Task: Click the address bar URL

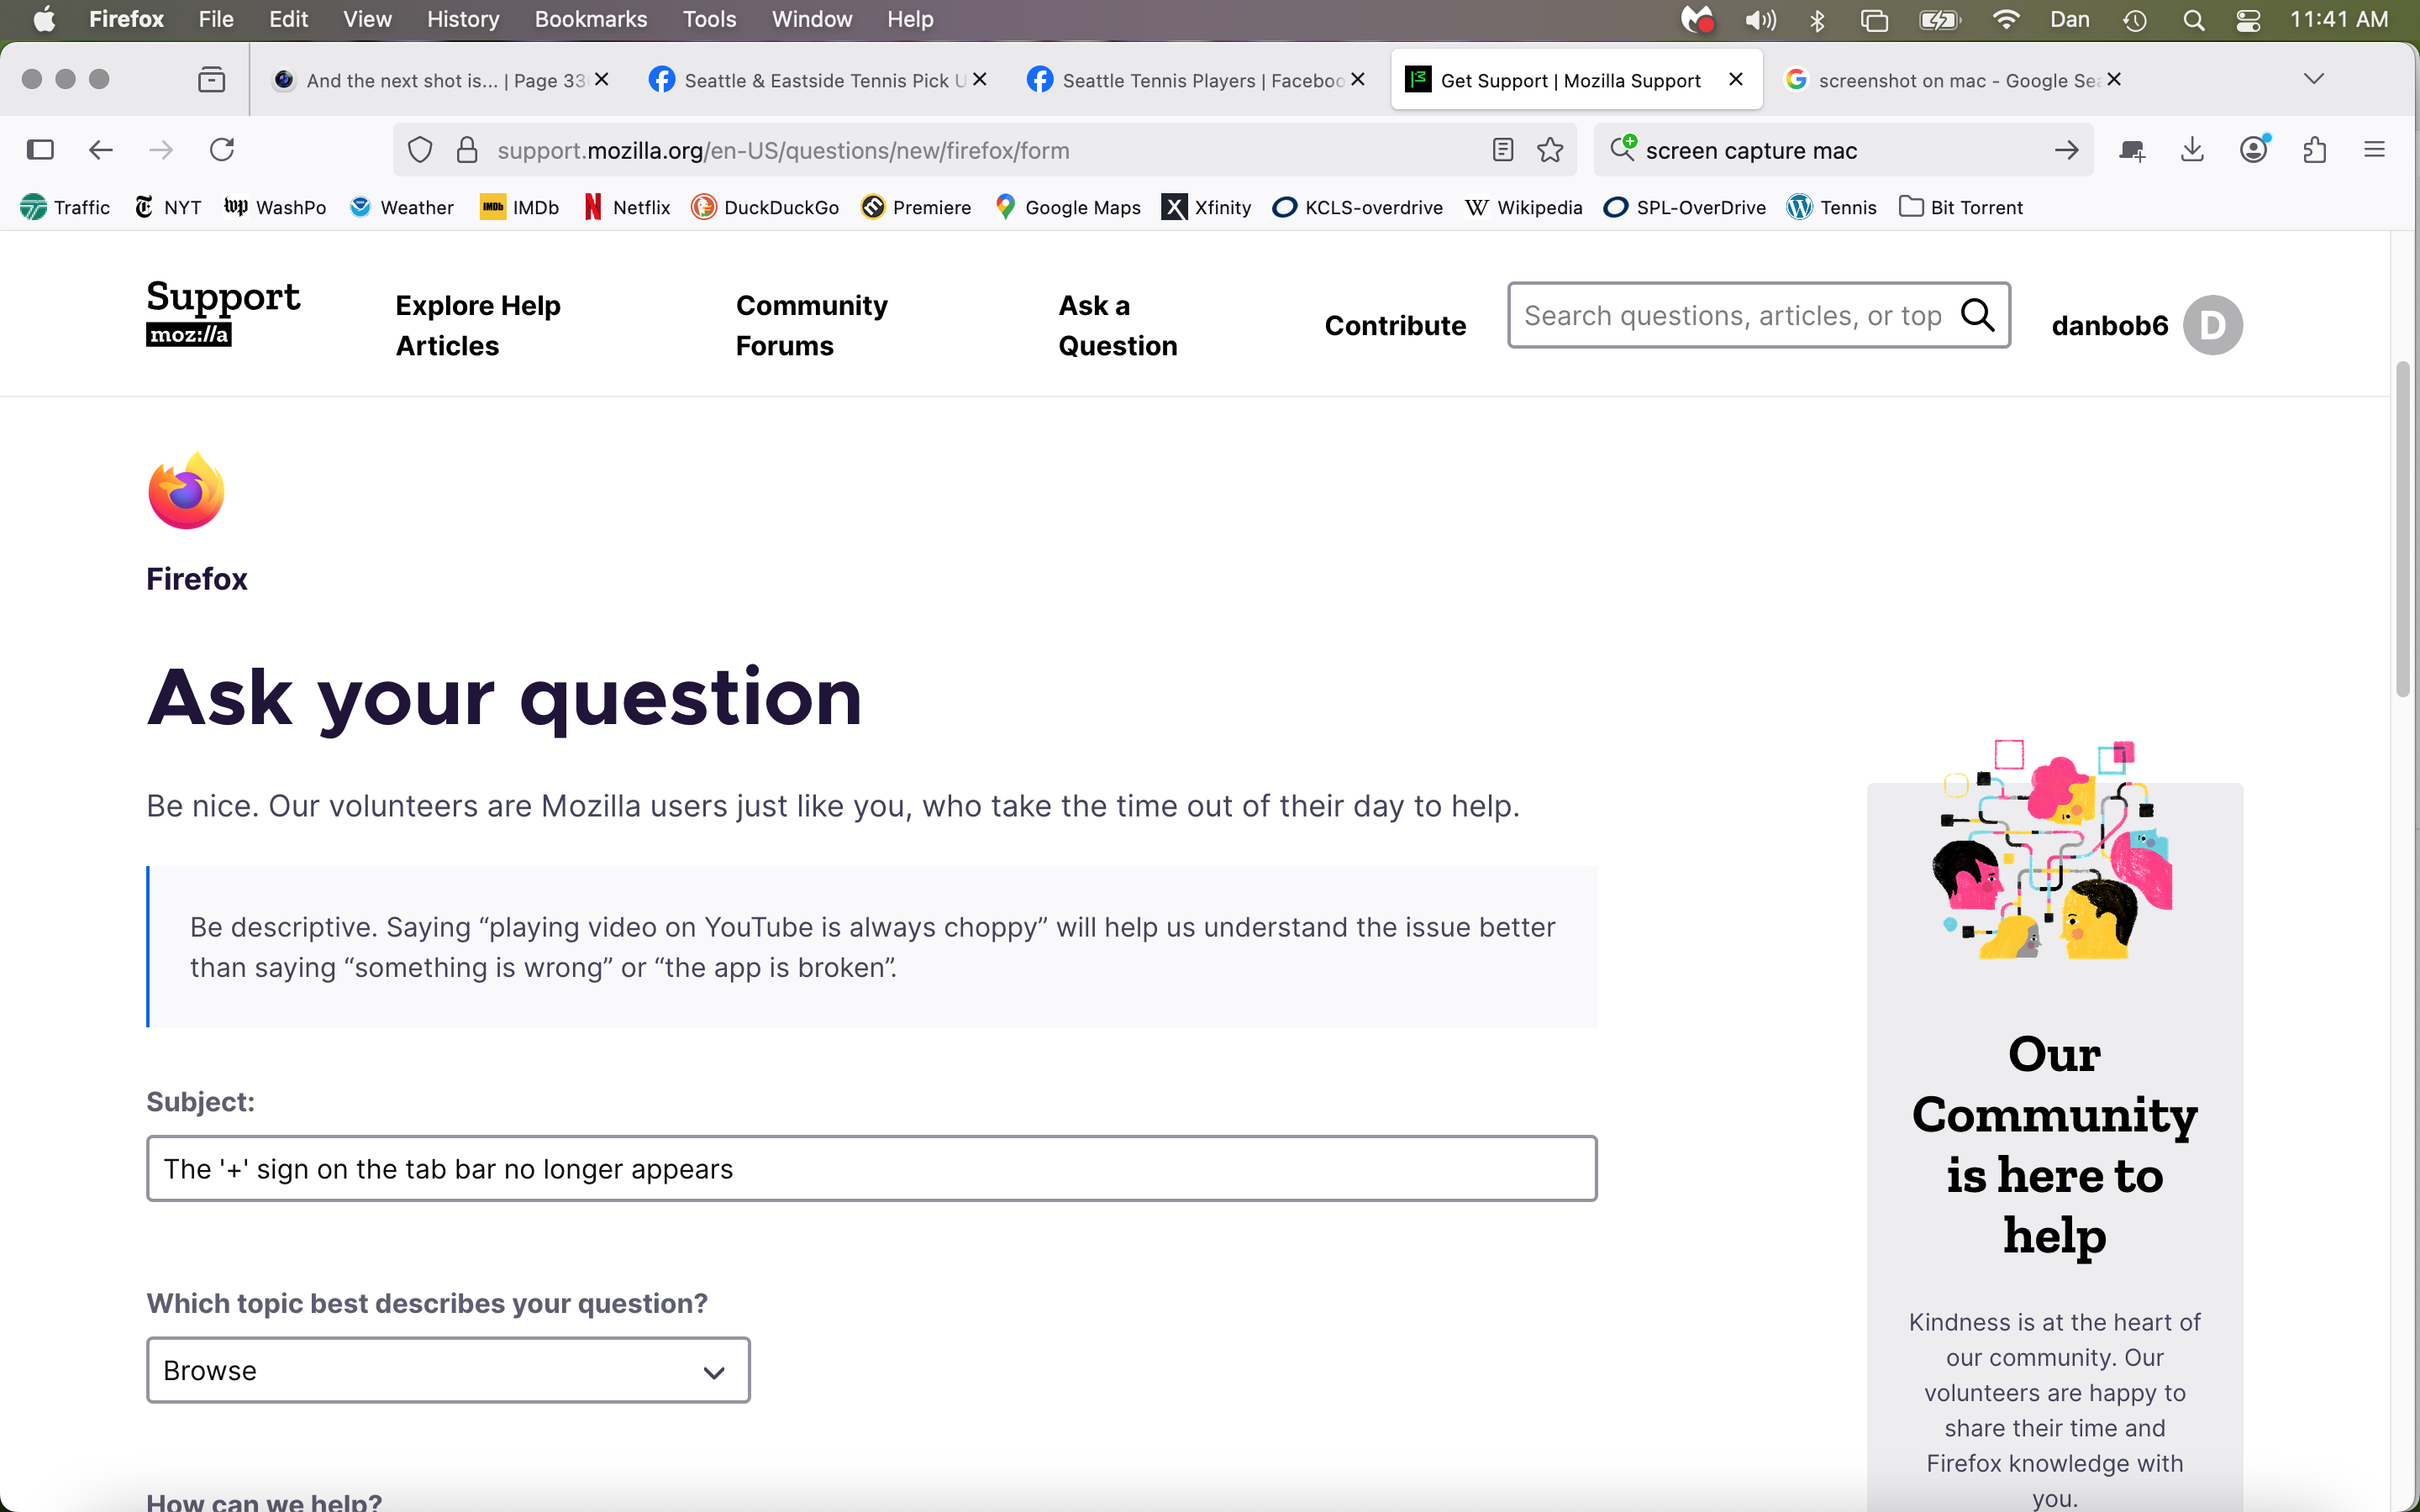Action: tap(783, 150)
